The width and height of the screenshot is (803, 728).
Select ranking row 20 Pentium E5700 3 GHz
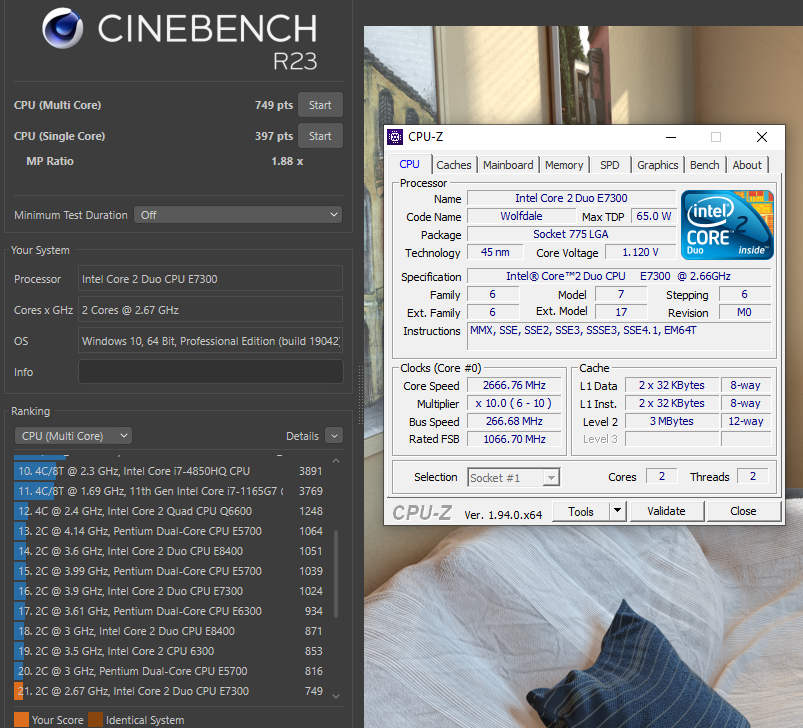pos(171,671)
